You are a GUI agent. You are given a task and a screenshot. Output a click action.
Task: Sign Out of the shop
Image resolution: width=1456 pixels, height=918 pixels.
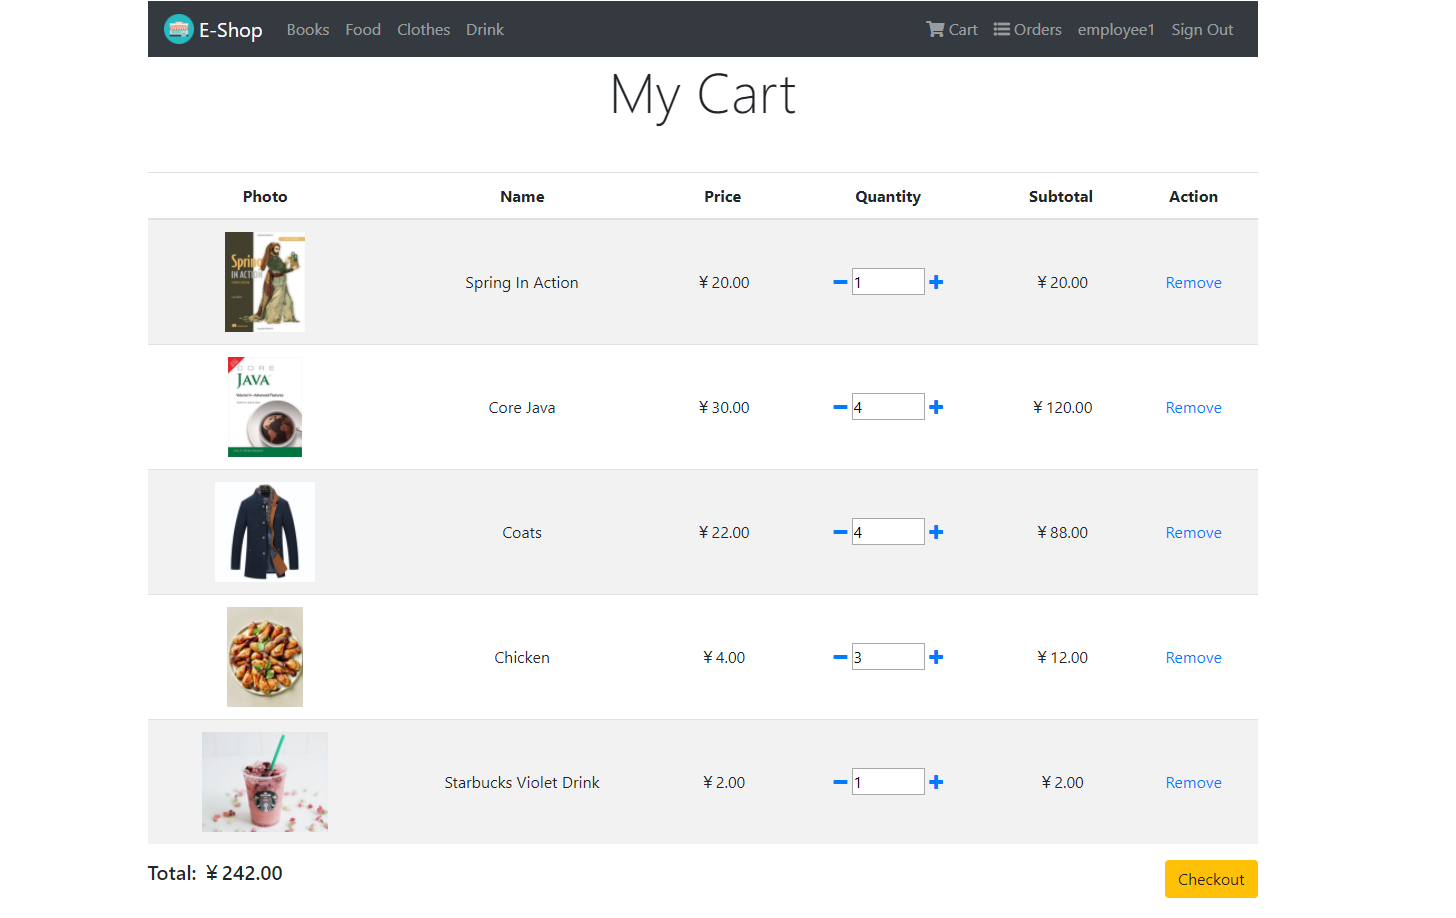1202,29
